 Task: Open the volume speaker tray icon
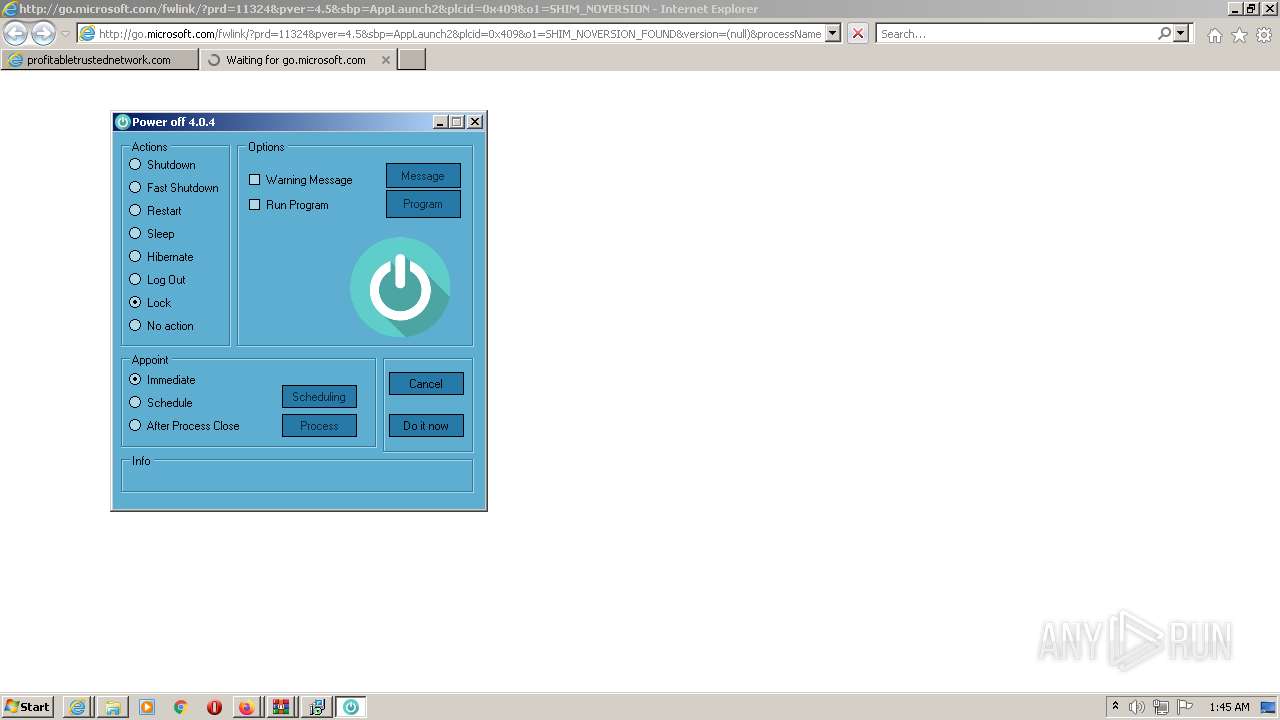1137,707
